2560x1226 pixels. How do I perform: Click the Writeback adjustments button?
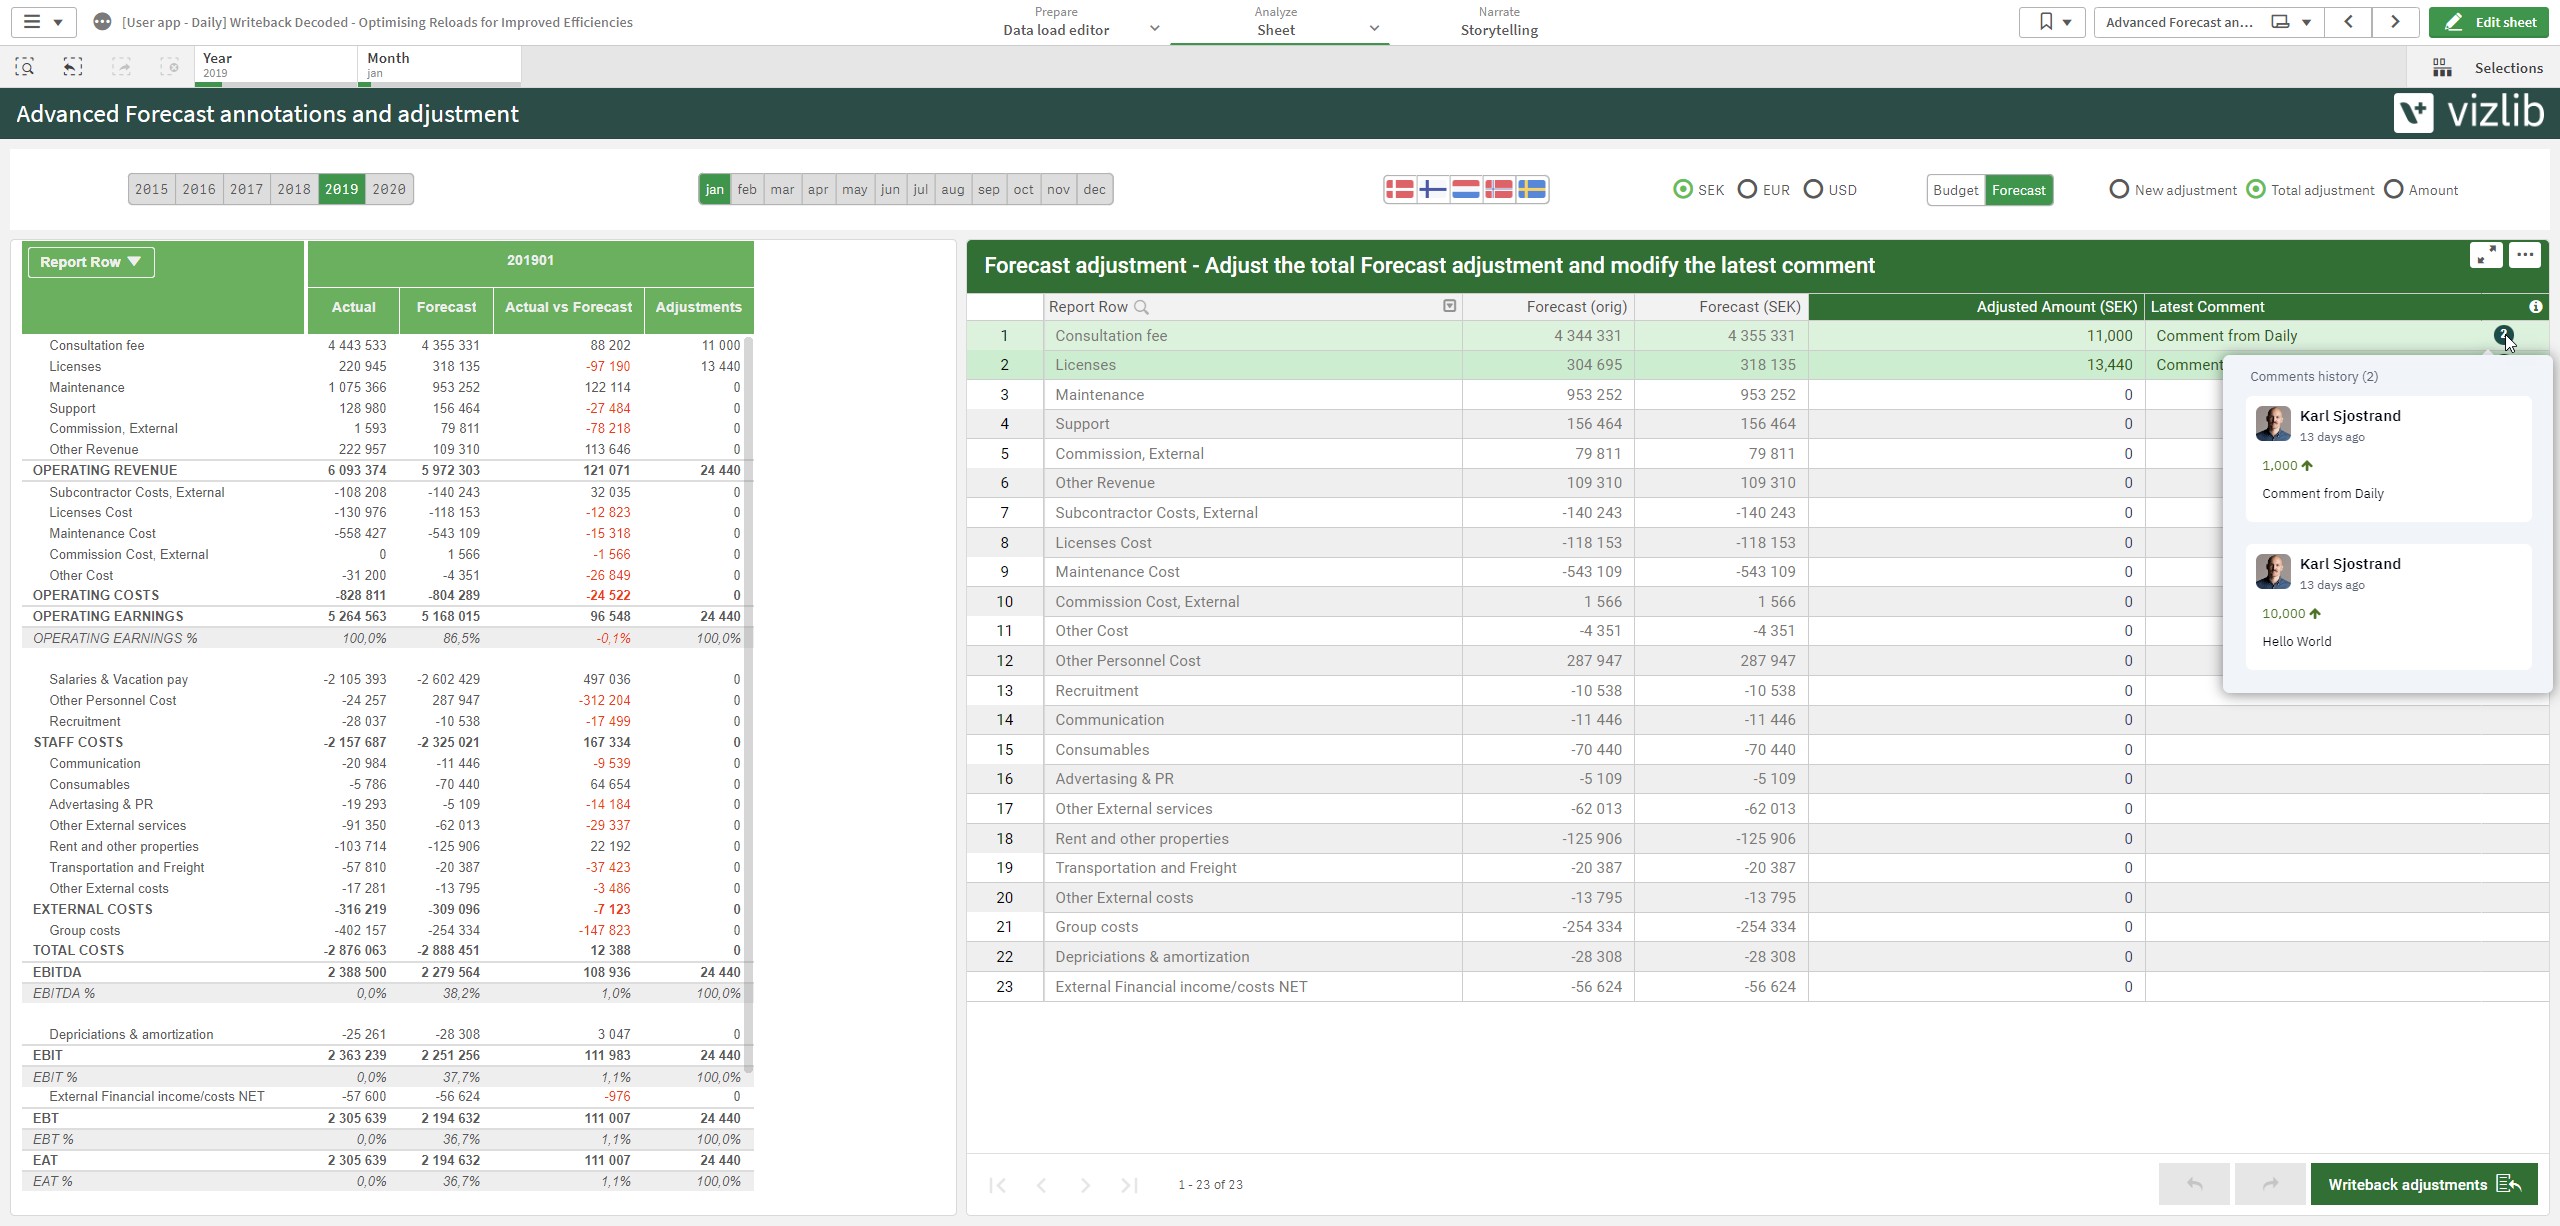[x=2424, y=1184]
